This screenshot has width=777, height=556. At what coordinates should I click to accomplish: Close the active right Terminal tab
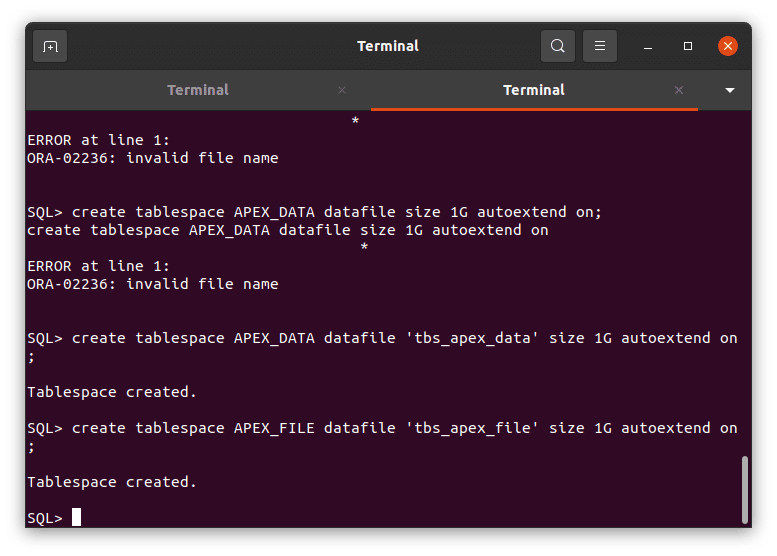(x=679, y=90)
